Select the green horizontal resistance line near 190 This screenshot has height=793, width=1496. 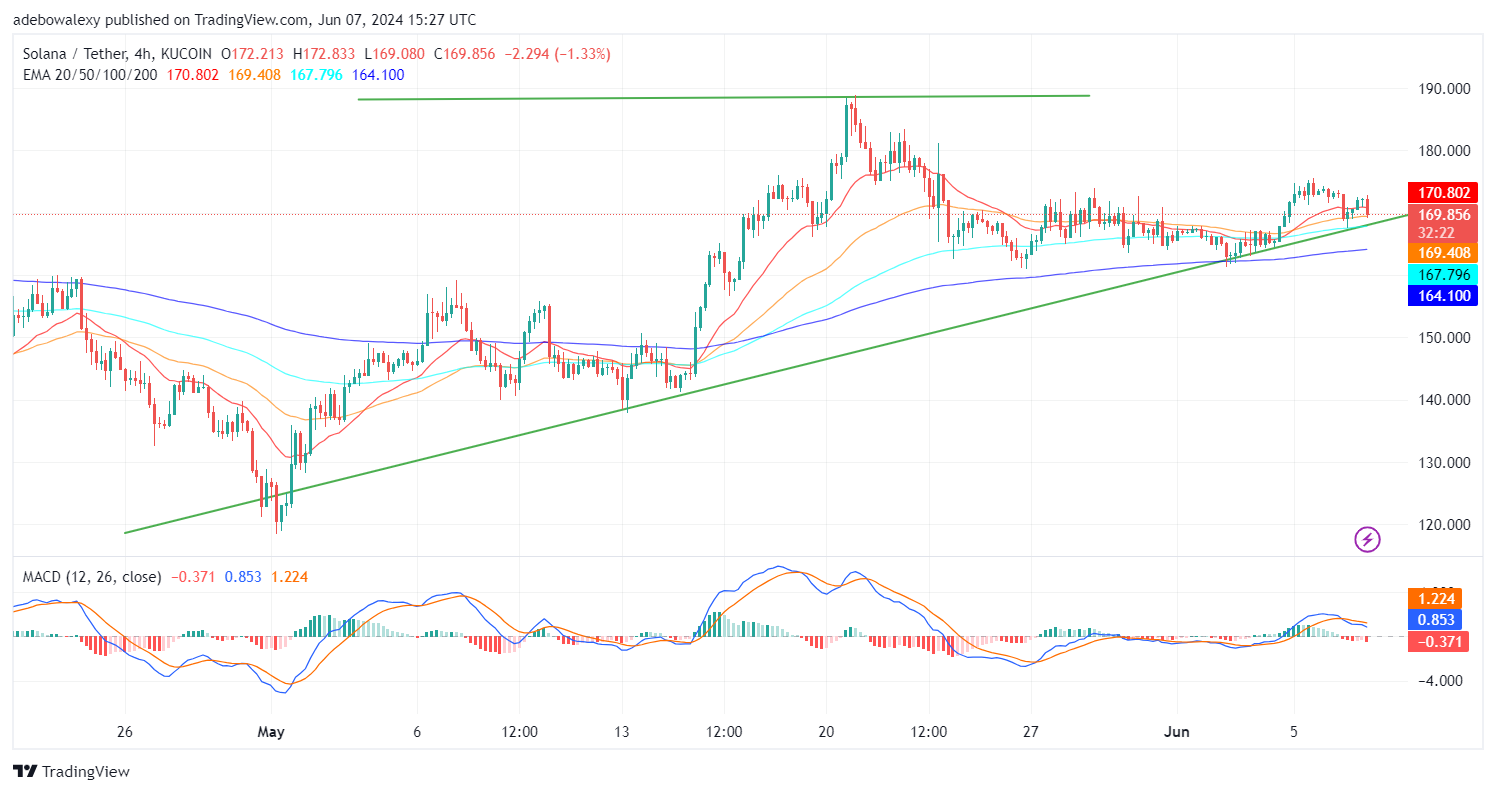(x=723, y=97)
